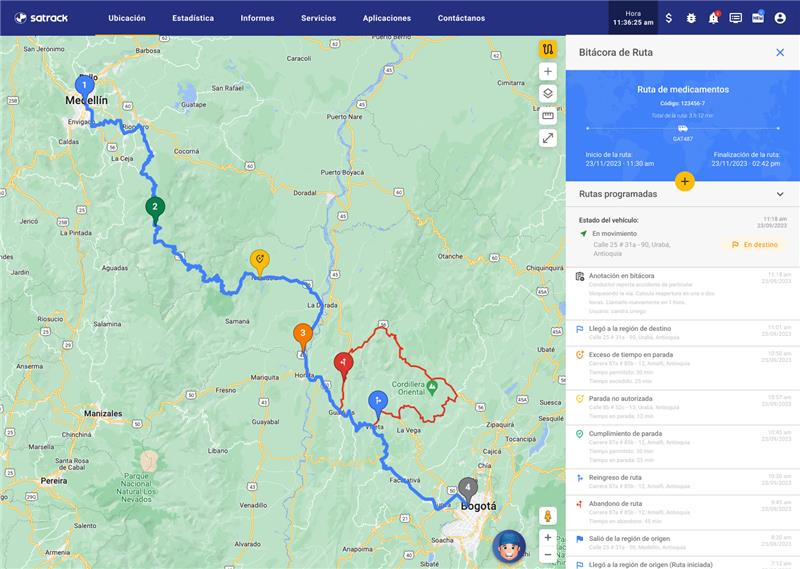Click the dollar sign billing icon
Image resolution: width=800 pixels, height=569 pixels.
(x=668, y=18)
